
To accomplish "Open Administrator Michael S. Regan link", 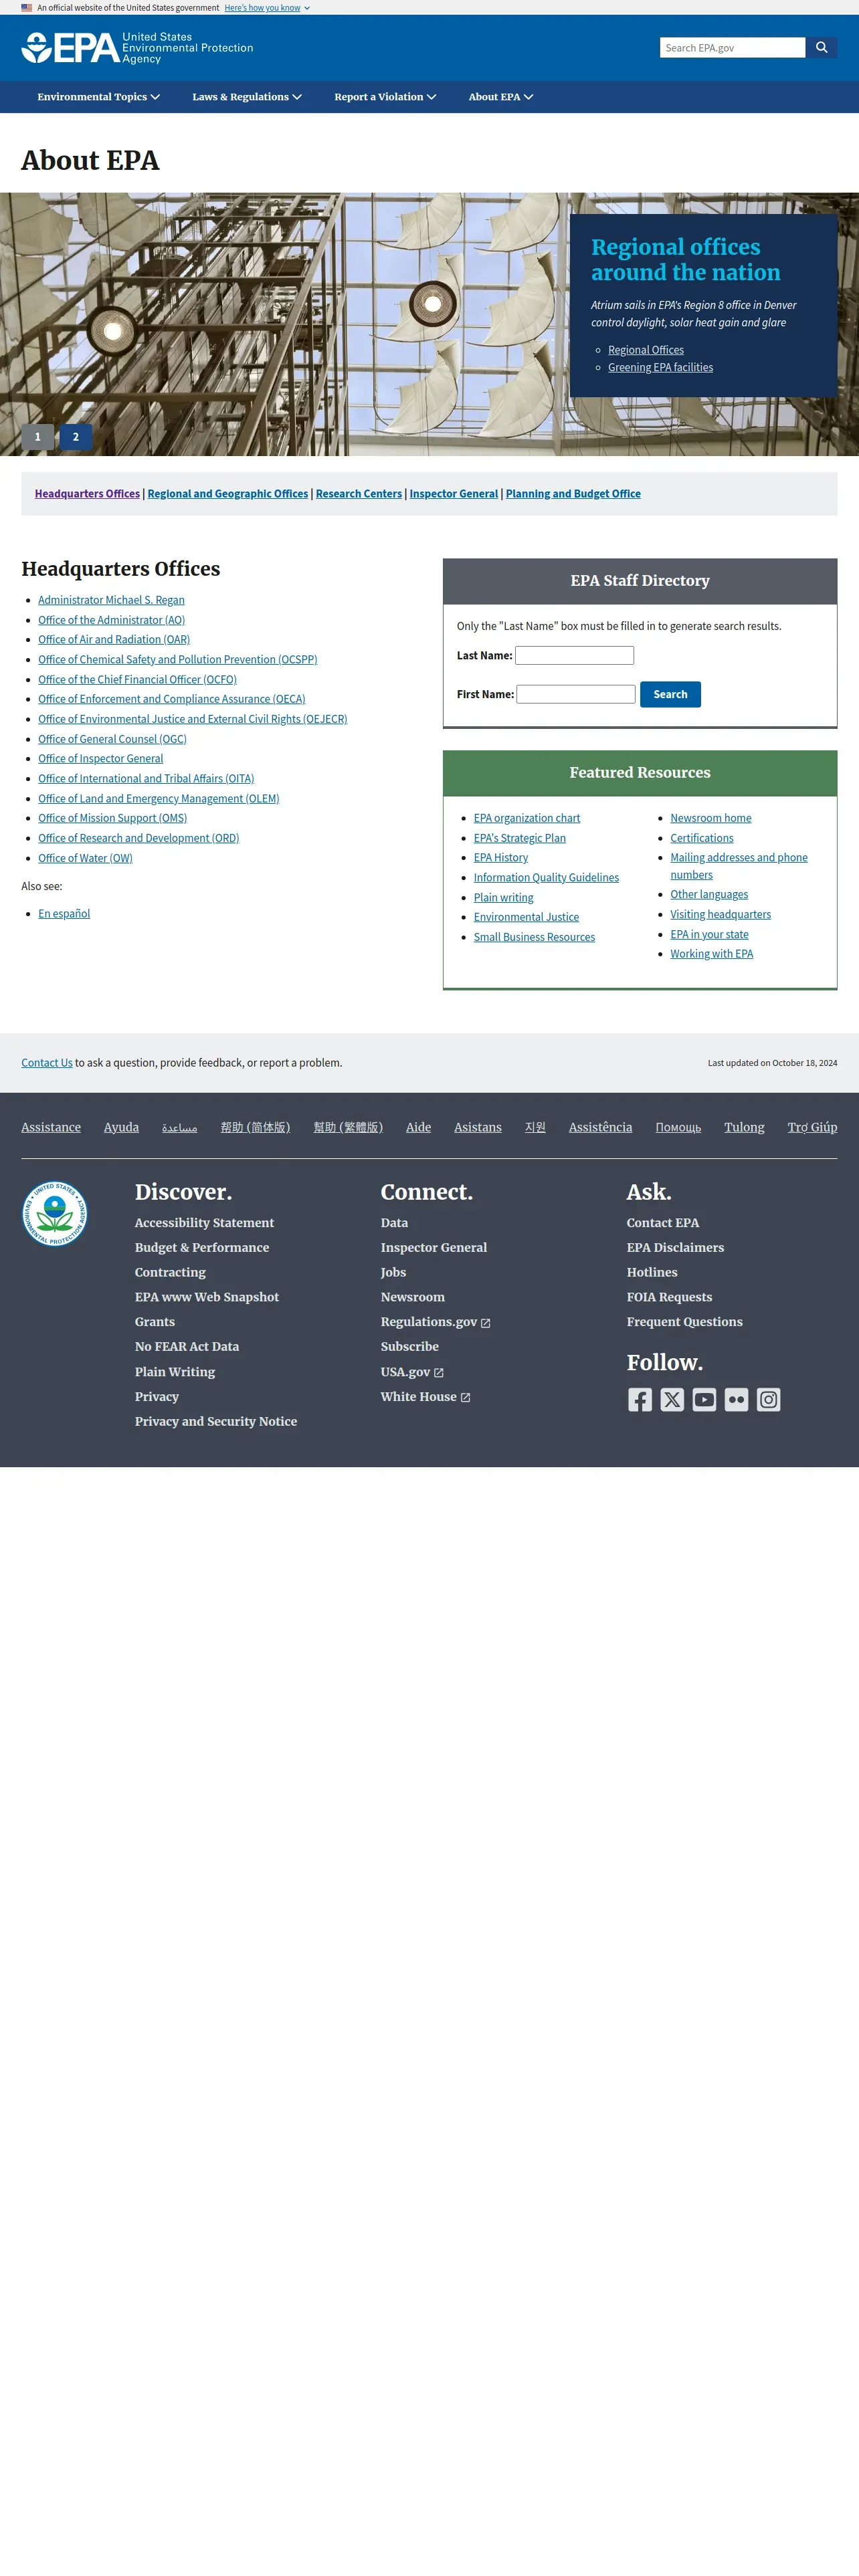I will 111,600.
